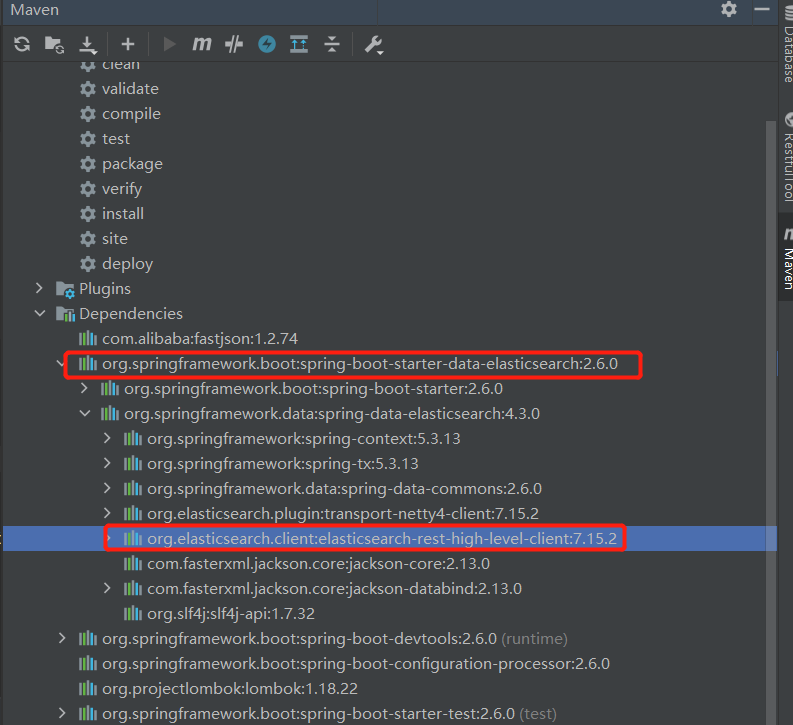The image size is (793, 725).
Task: Add Maven project plus icon
Action: (128, 44)
